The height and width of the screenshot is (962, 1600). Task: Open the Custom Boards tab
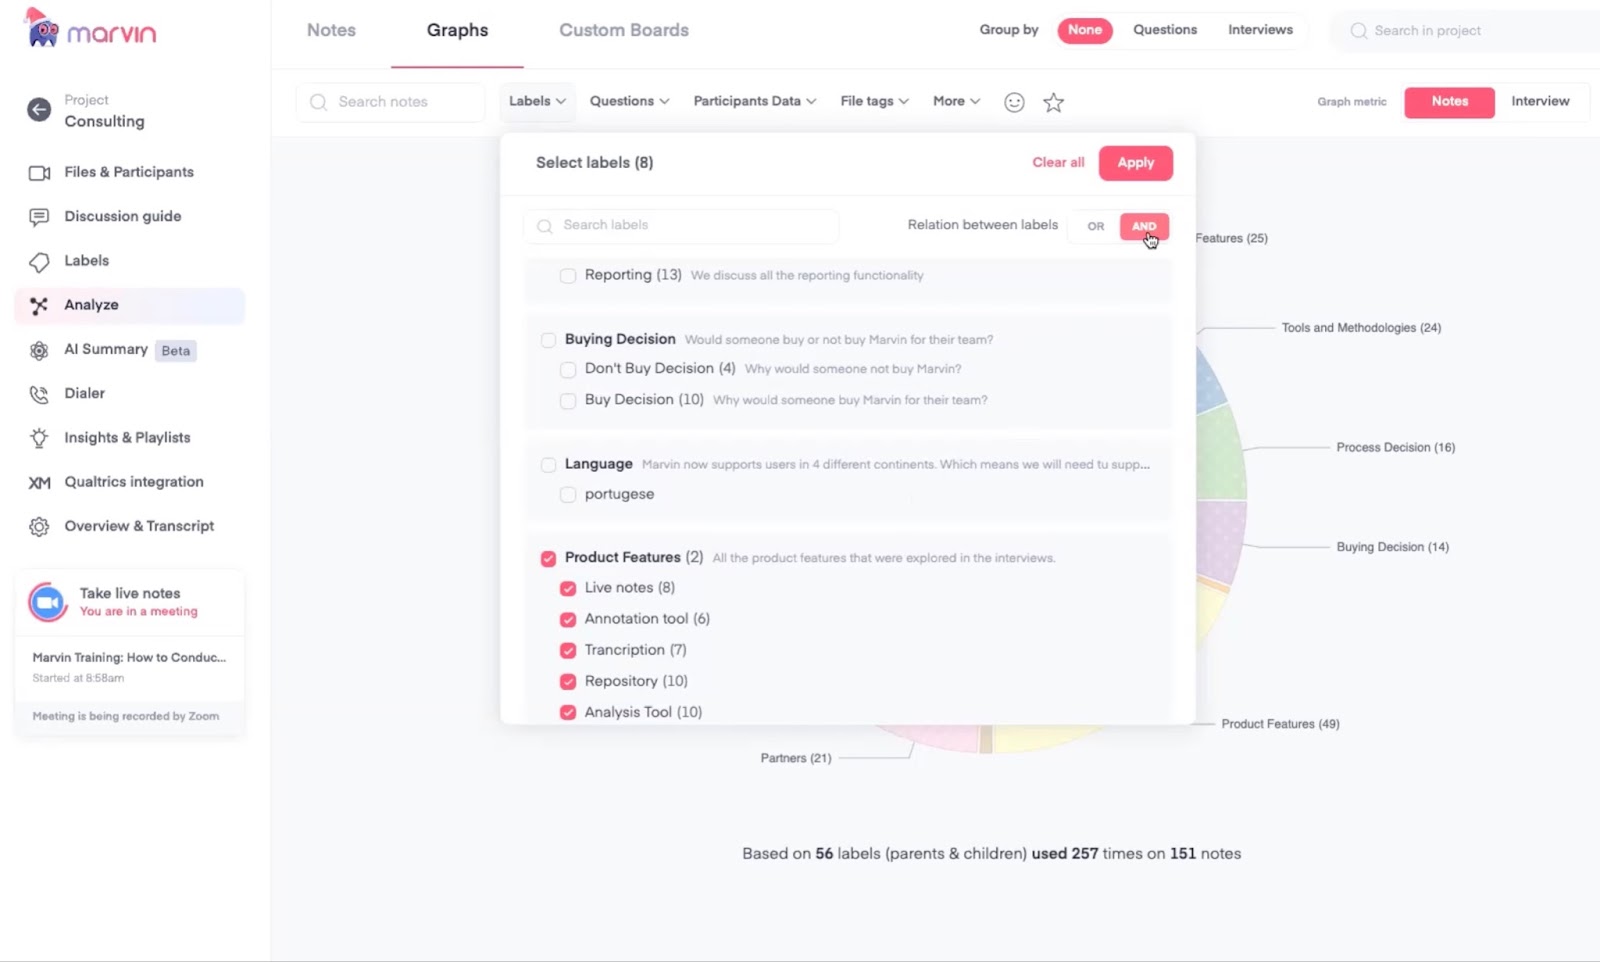(x=624, y=30)
